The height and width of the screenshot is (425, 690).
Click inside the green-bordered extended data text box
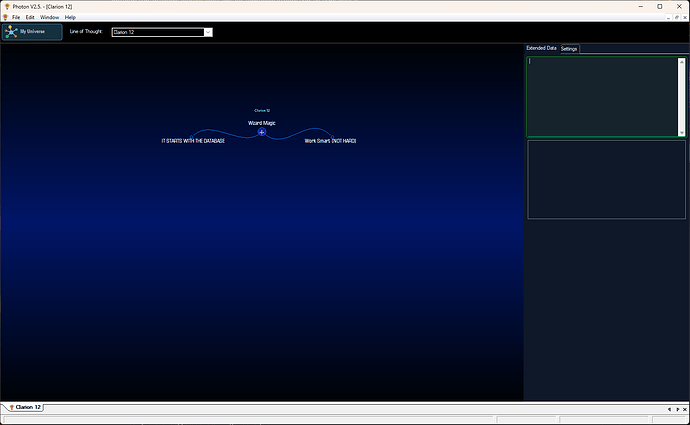pos(602,97)
